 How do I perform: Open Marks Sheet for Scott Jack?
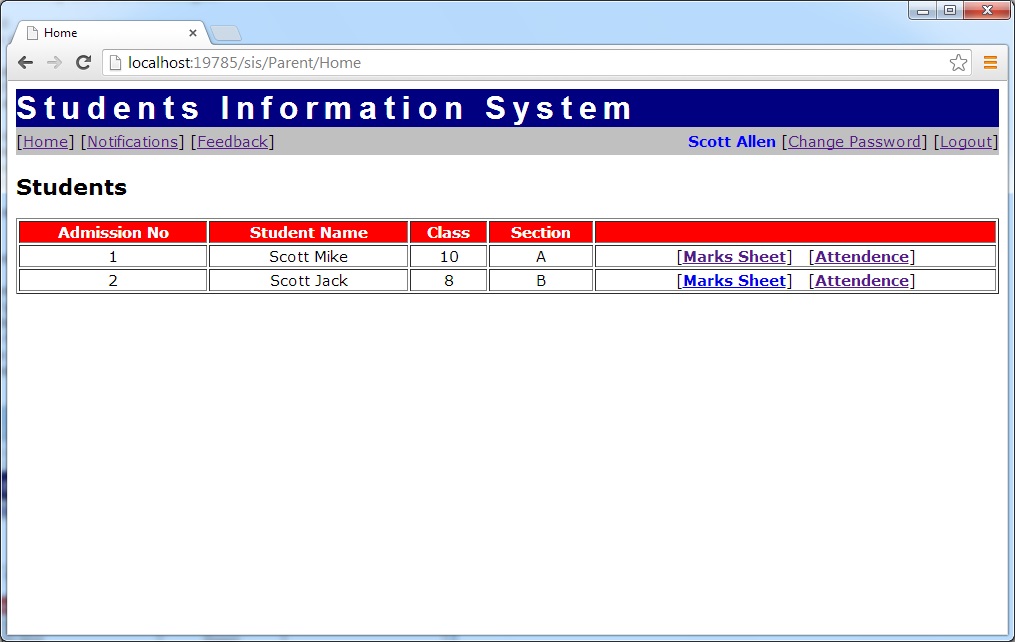[x=735, y=281]
